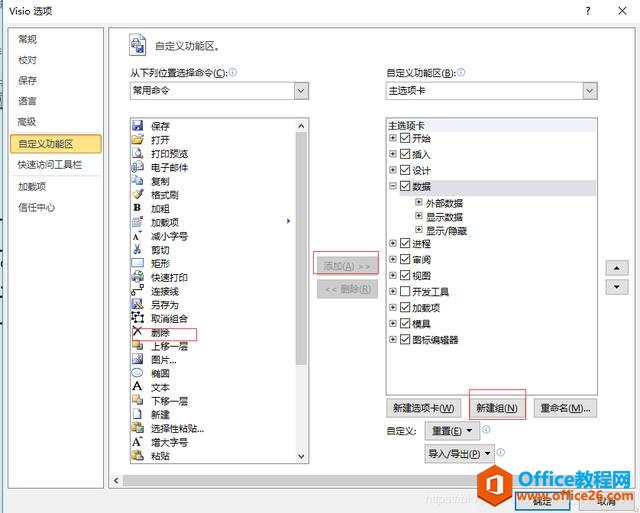Select the 复制 copy command icon
Image resolution: width=640 pixels, height=513 pixels.
pyautogui.click(x=138, y=180)
